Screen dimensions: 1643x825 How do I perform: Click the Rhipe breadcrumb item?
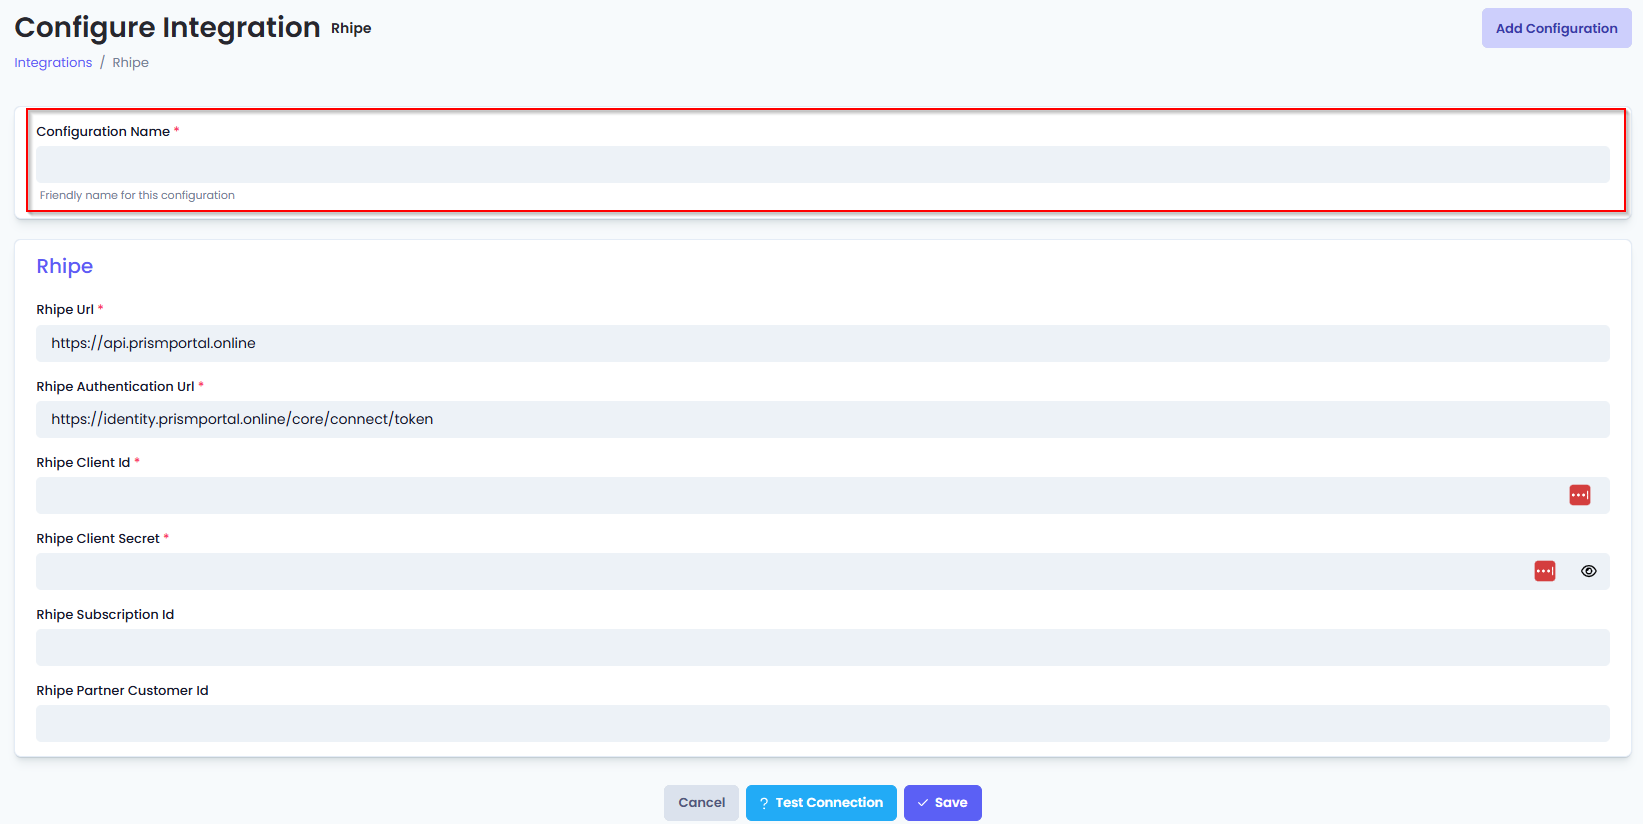point(130,62)
